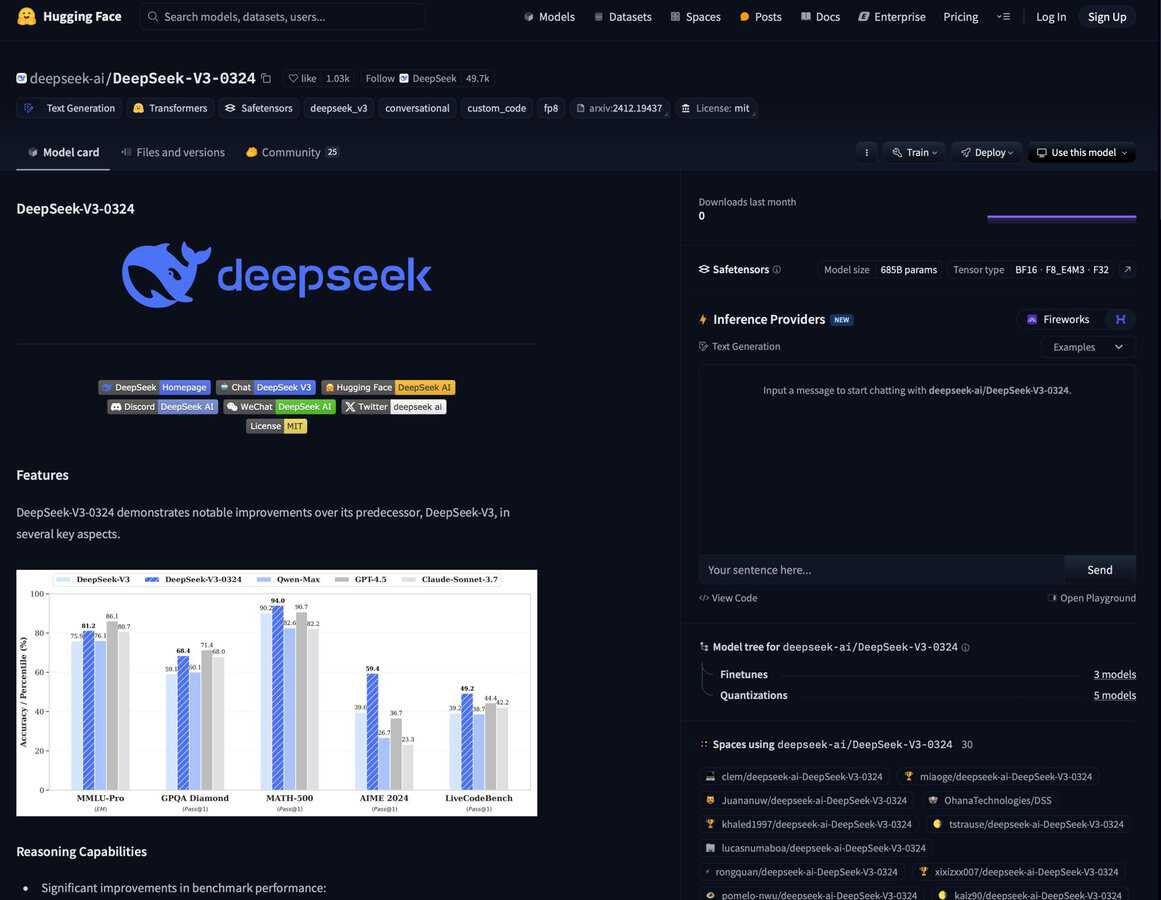1161x900 pixels.
Task: Open the Deploy dropdown
Action: coord(986,152)
